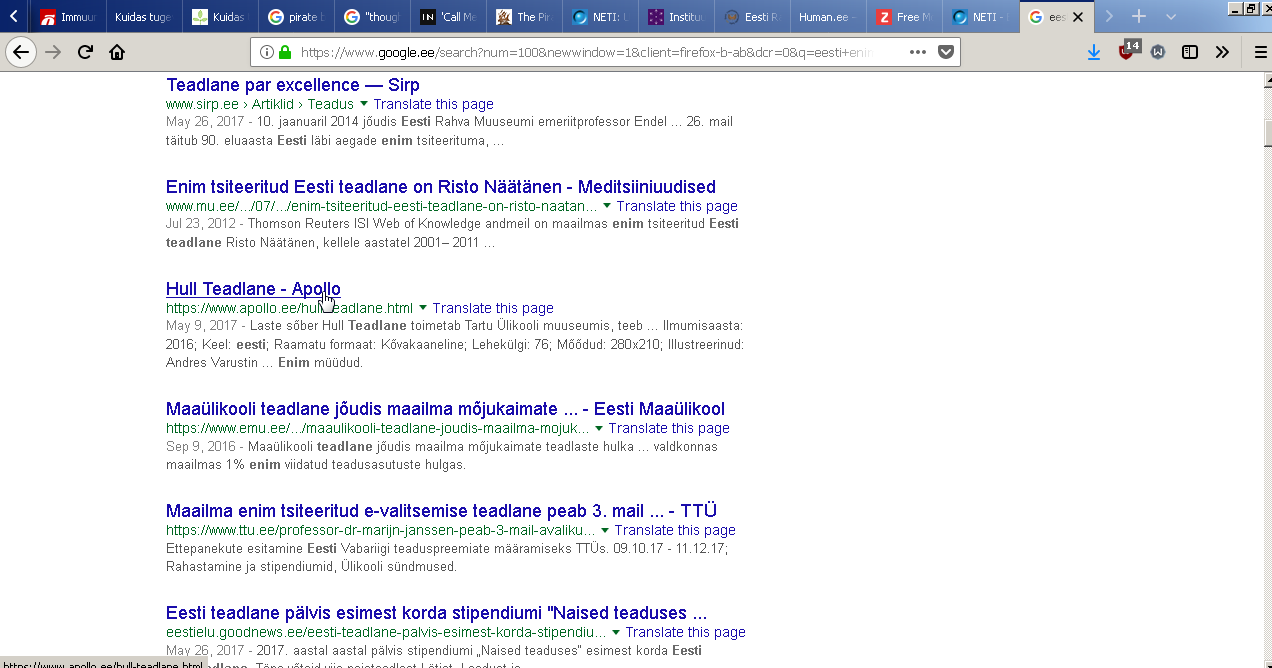Open the downloads panel
1272x668 pixels.
pos(1094,52)
